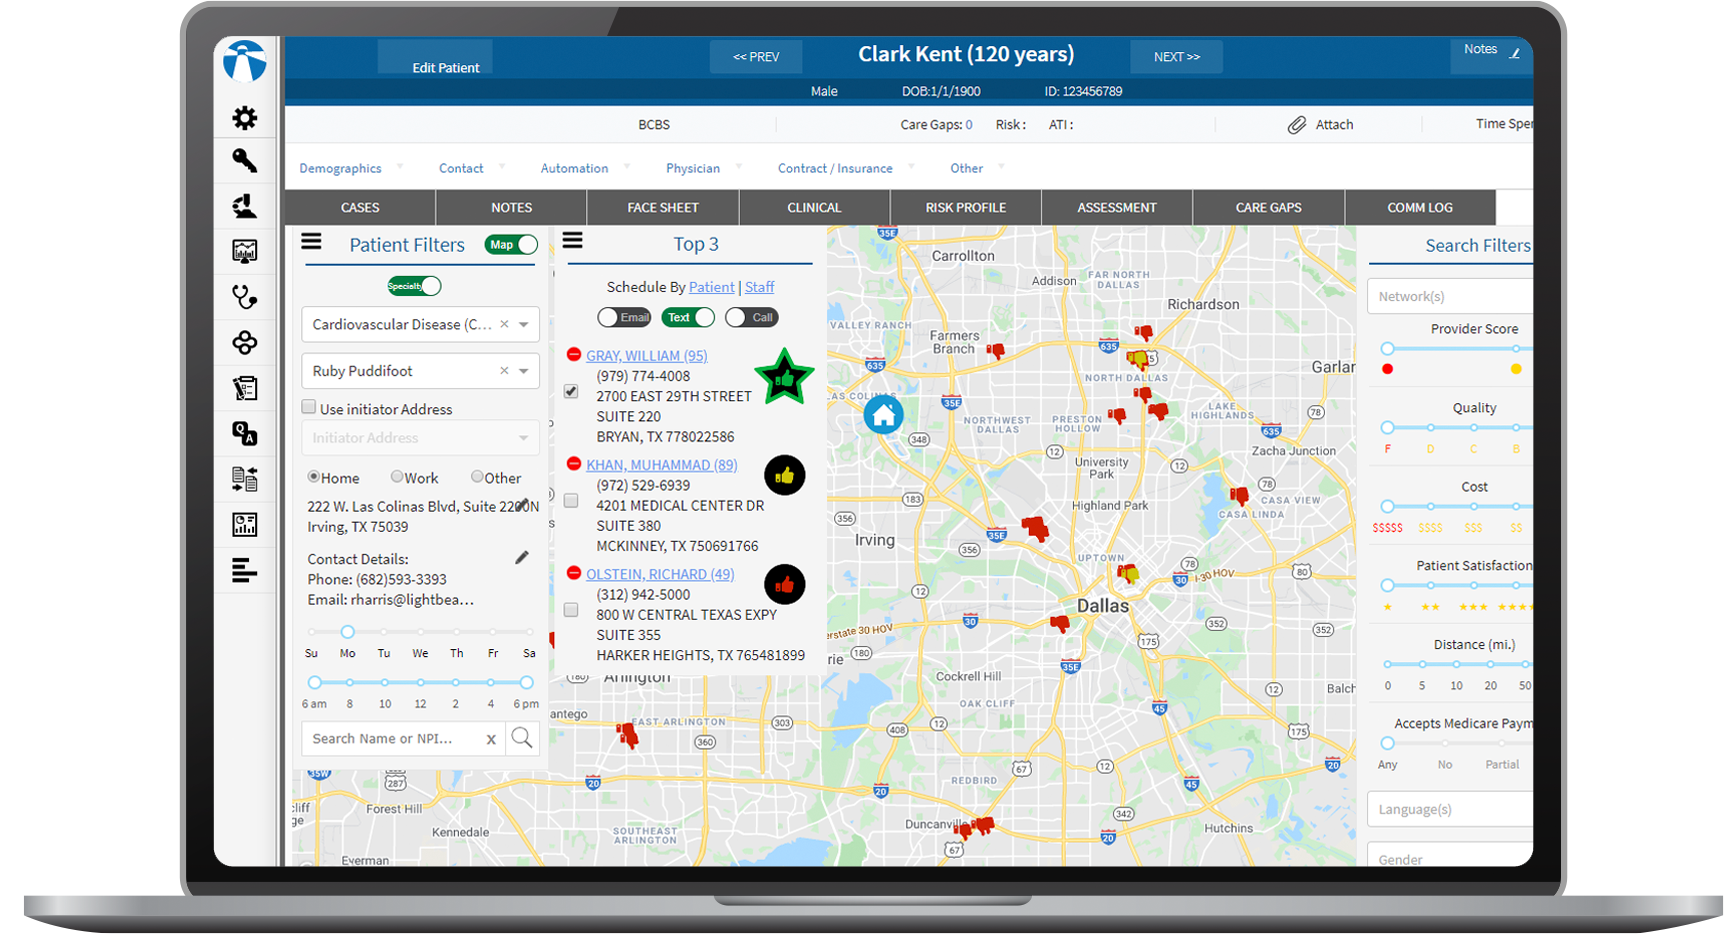Image resolution: width=1724 pixels, height=934 pixels.
Task: Select the Work address radio button
Action: pos(397,477)
